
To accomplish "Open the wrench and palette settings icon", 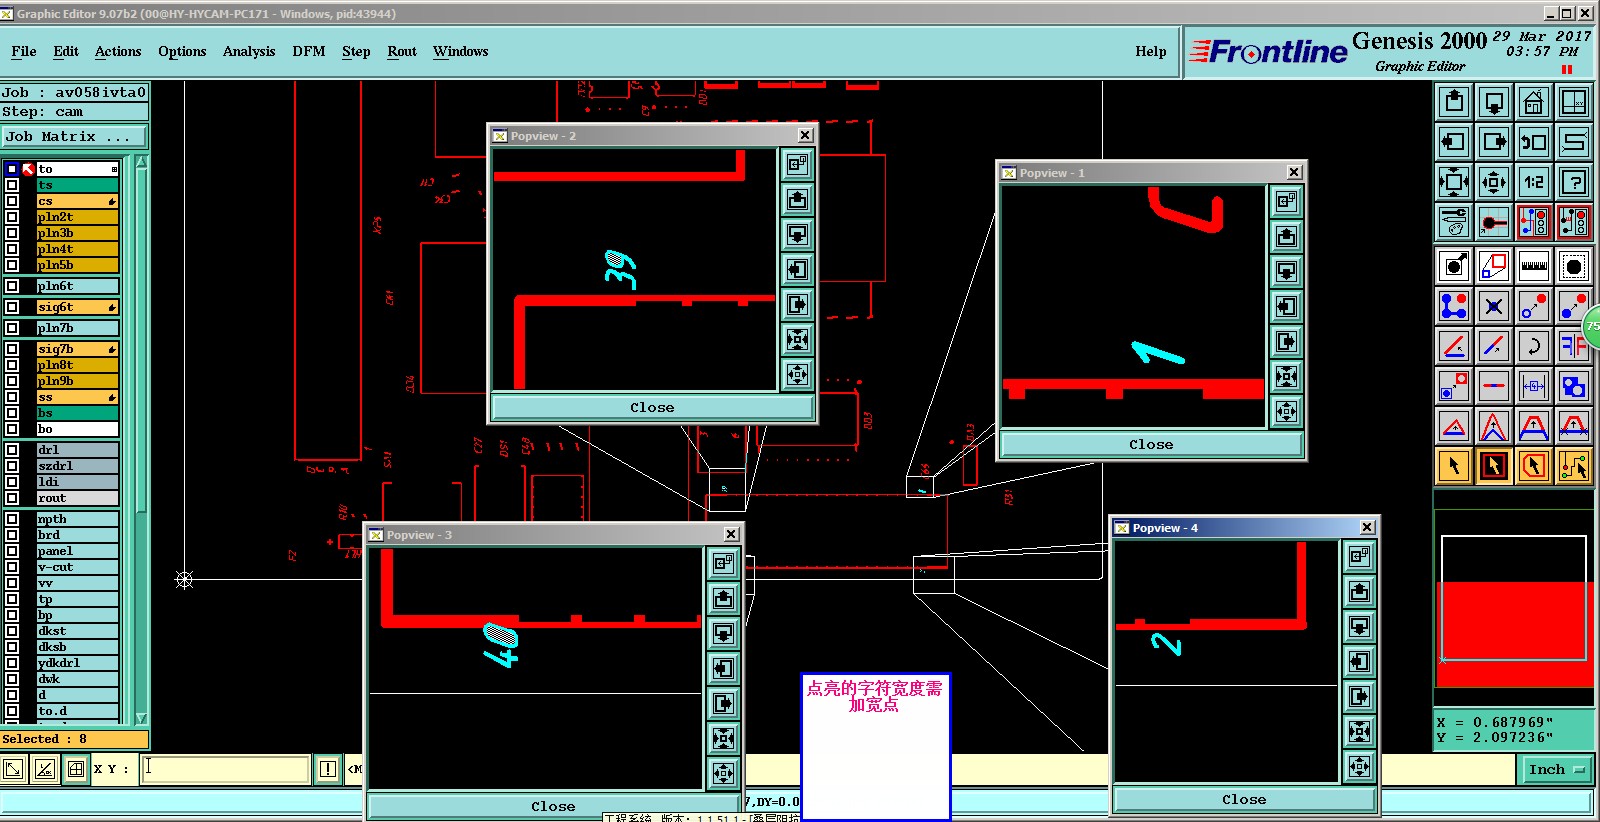I will click(1454, 222).
